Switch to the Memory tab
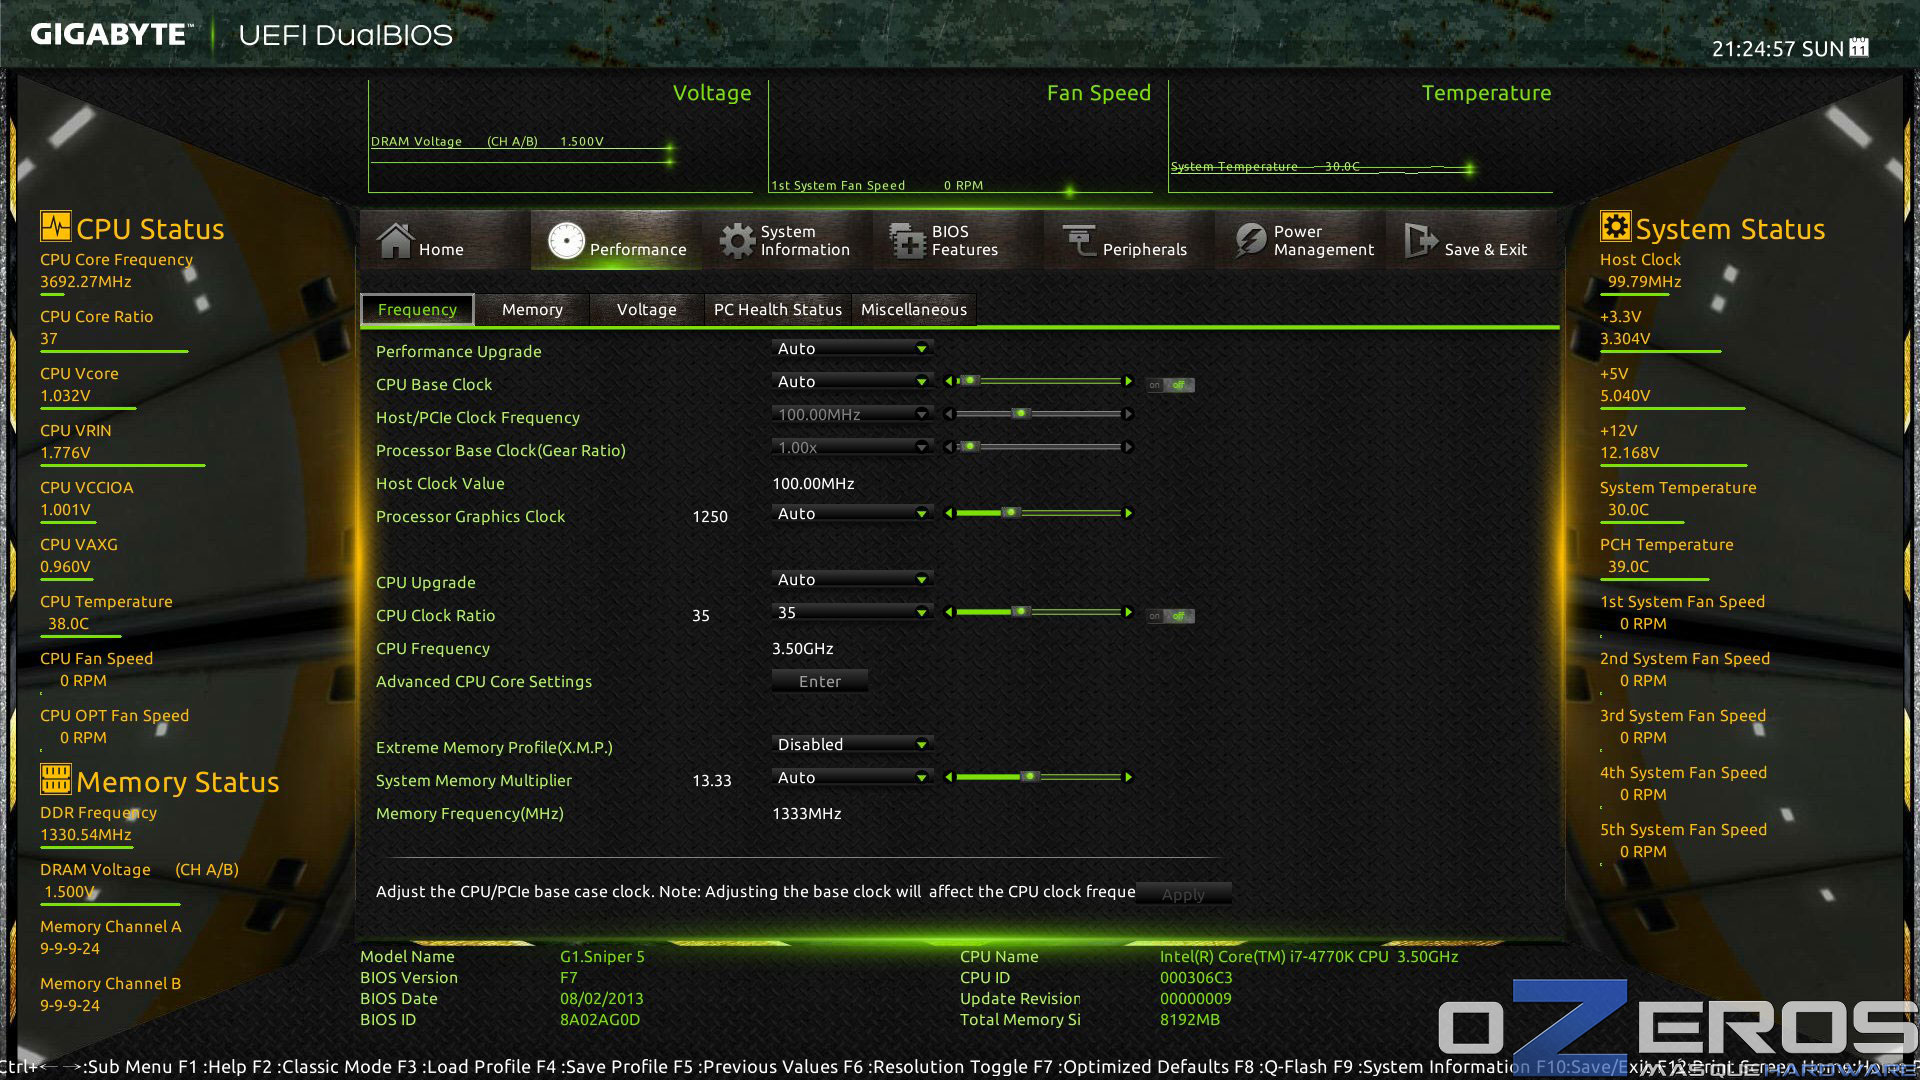 (x=532, y=310)
